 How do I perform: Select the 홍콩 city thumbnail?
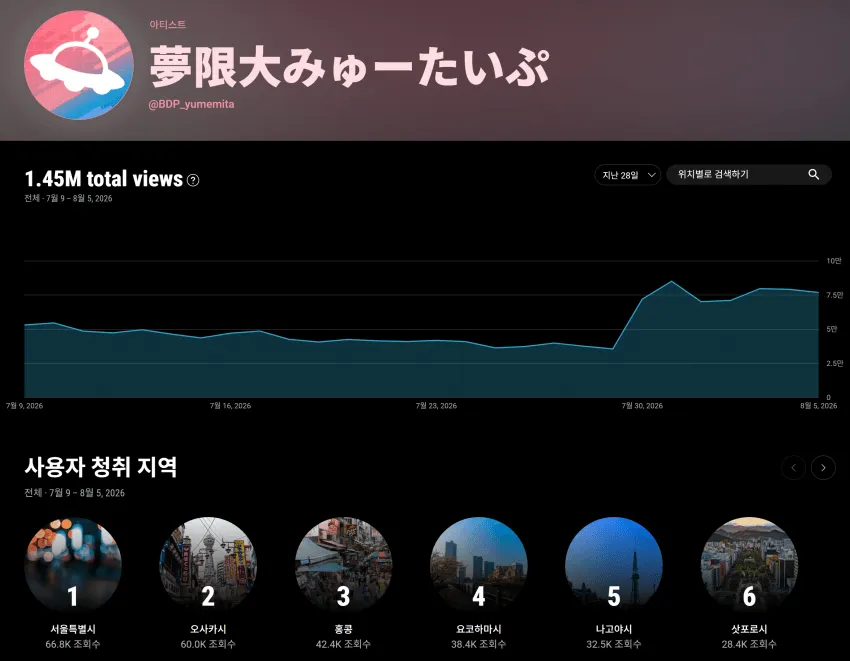[343, 565]
